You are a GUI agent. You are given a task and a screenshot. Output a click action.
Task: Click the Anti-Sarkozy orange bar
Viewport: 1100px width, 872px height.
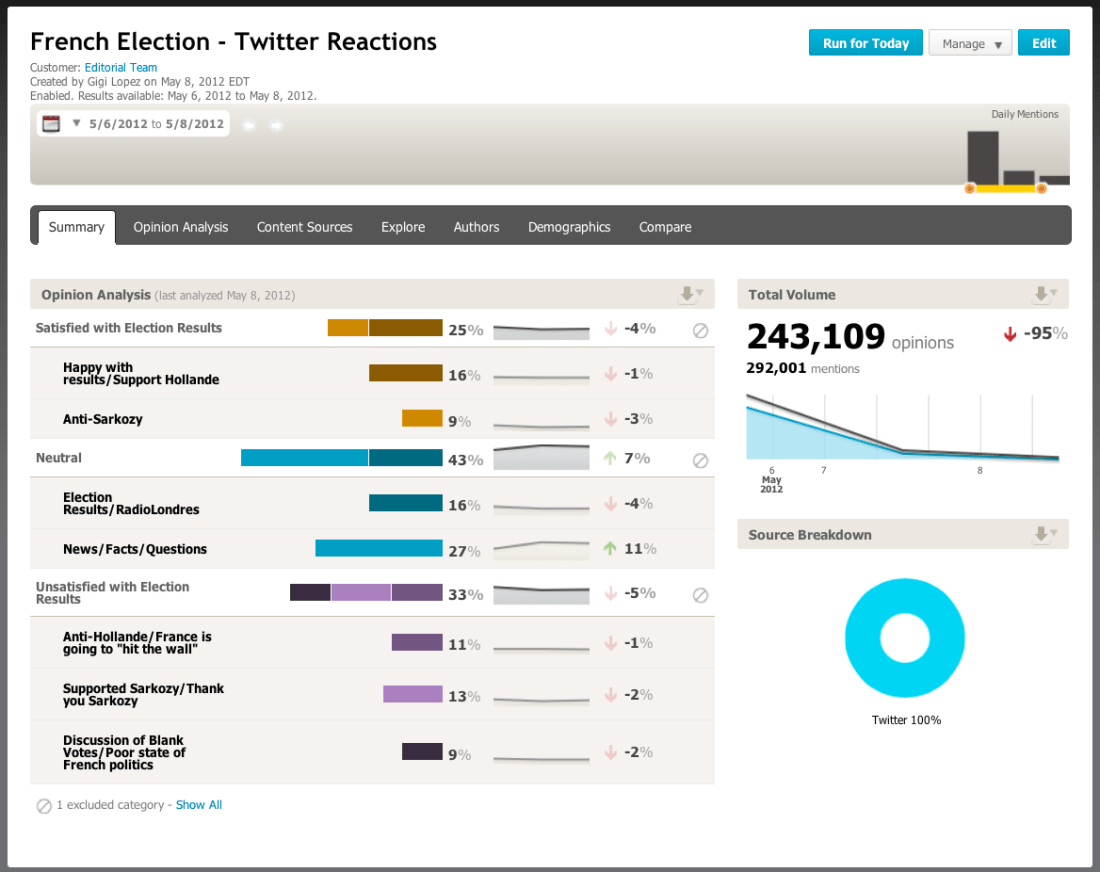point(422,419)
